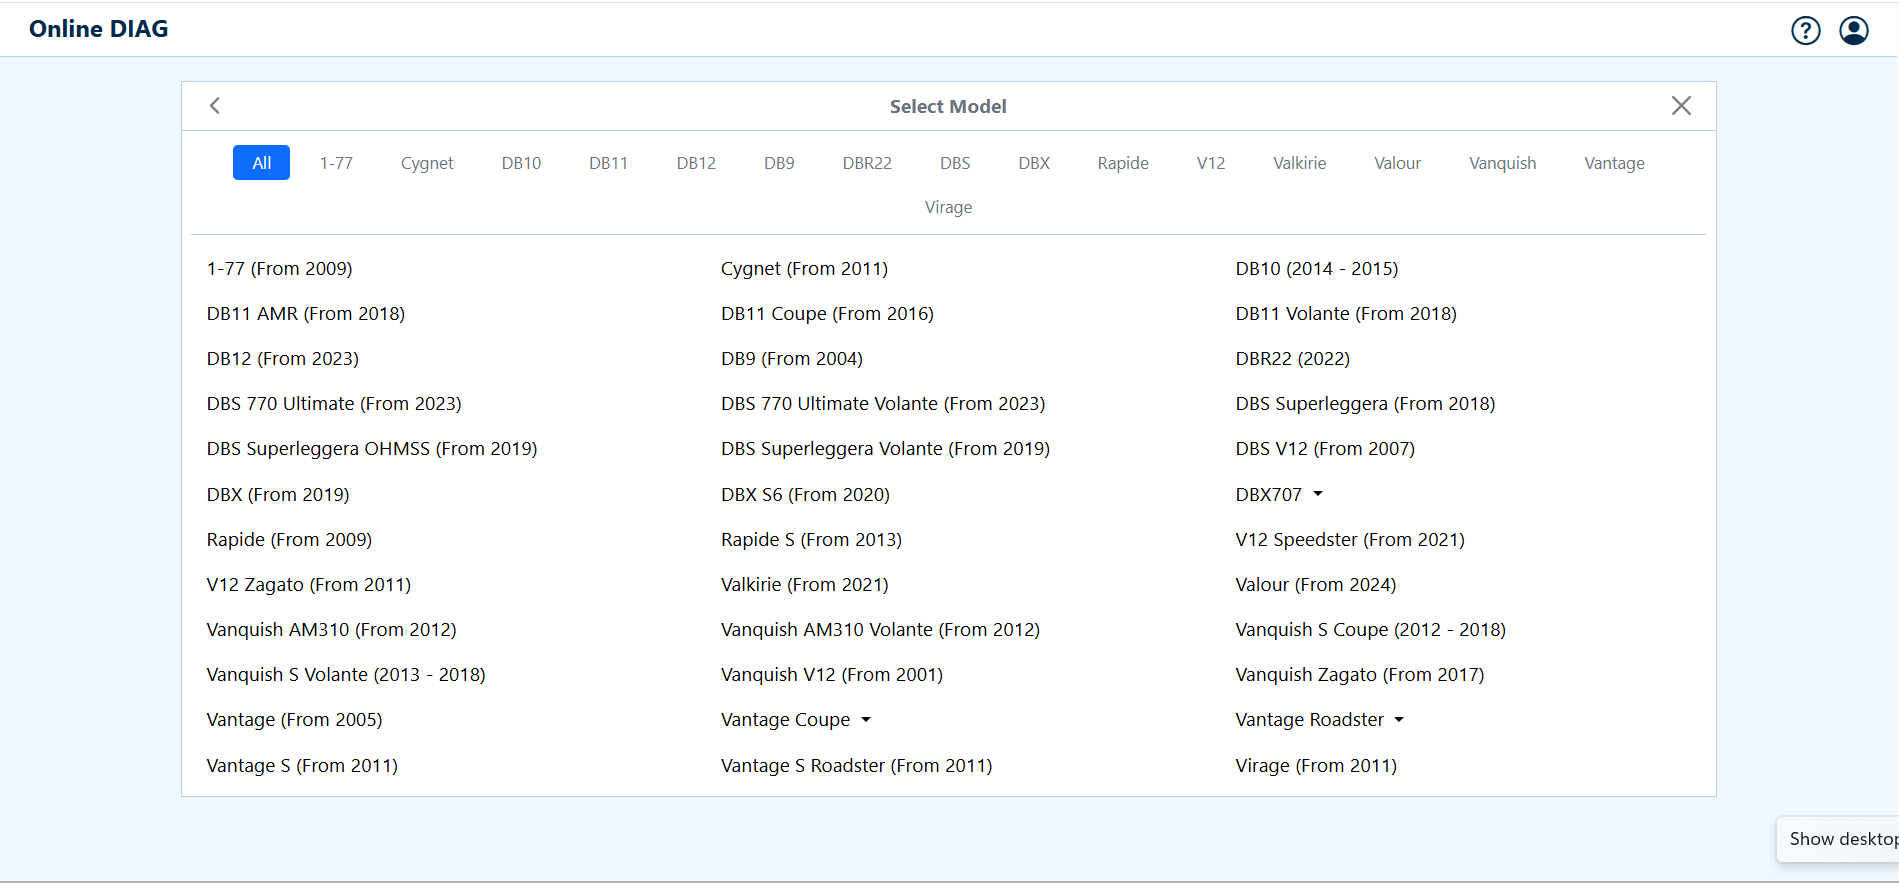Select DBR22 (2022) model

coord(1292,359)
